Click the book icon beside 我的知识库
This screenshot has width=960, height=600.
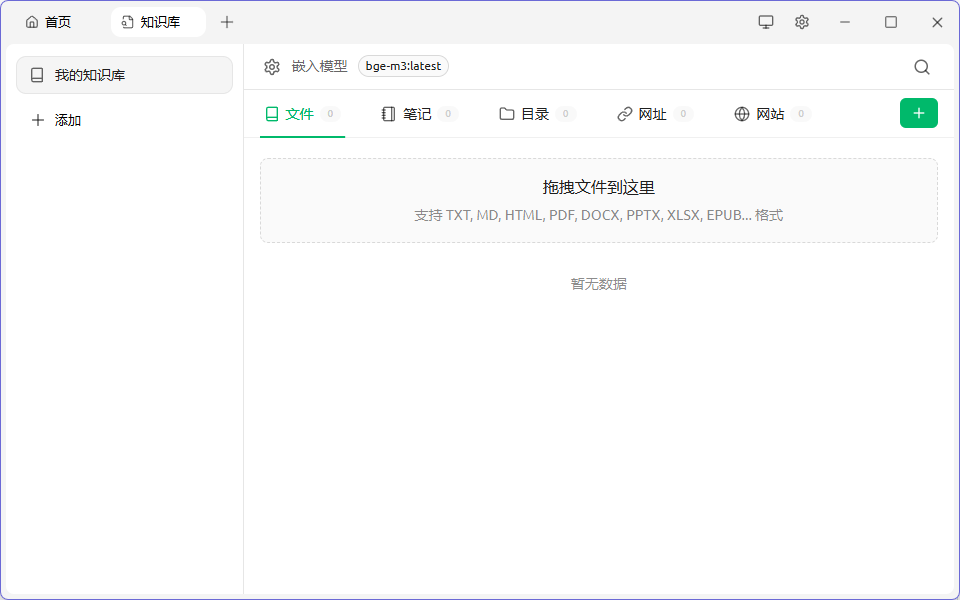coord(37,75)
